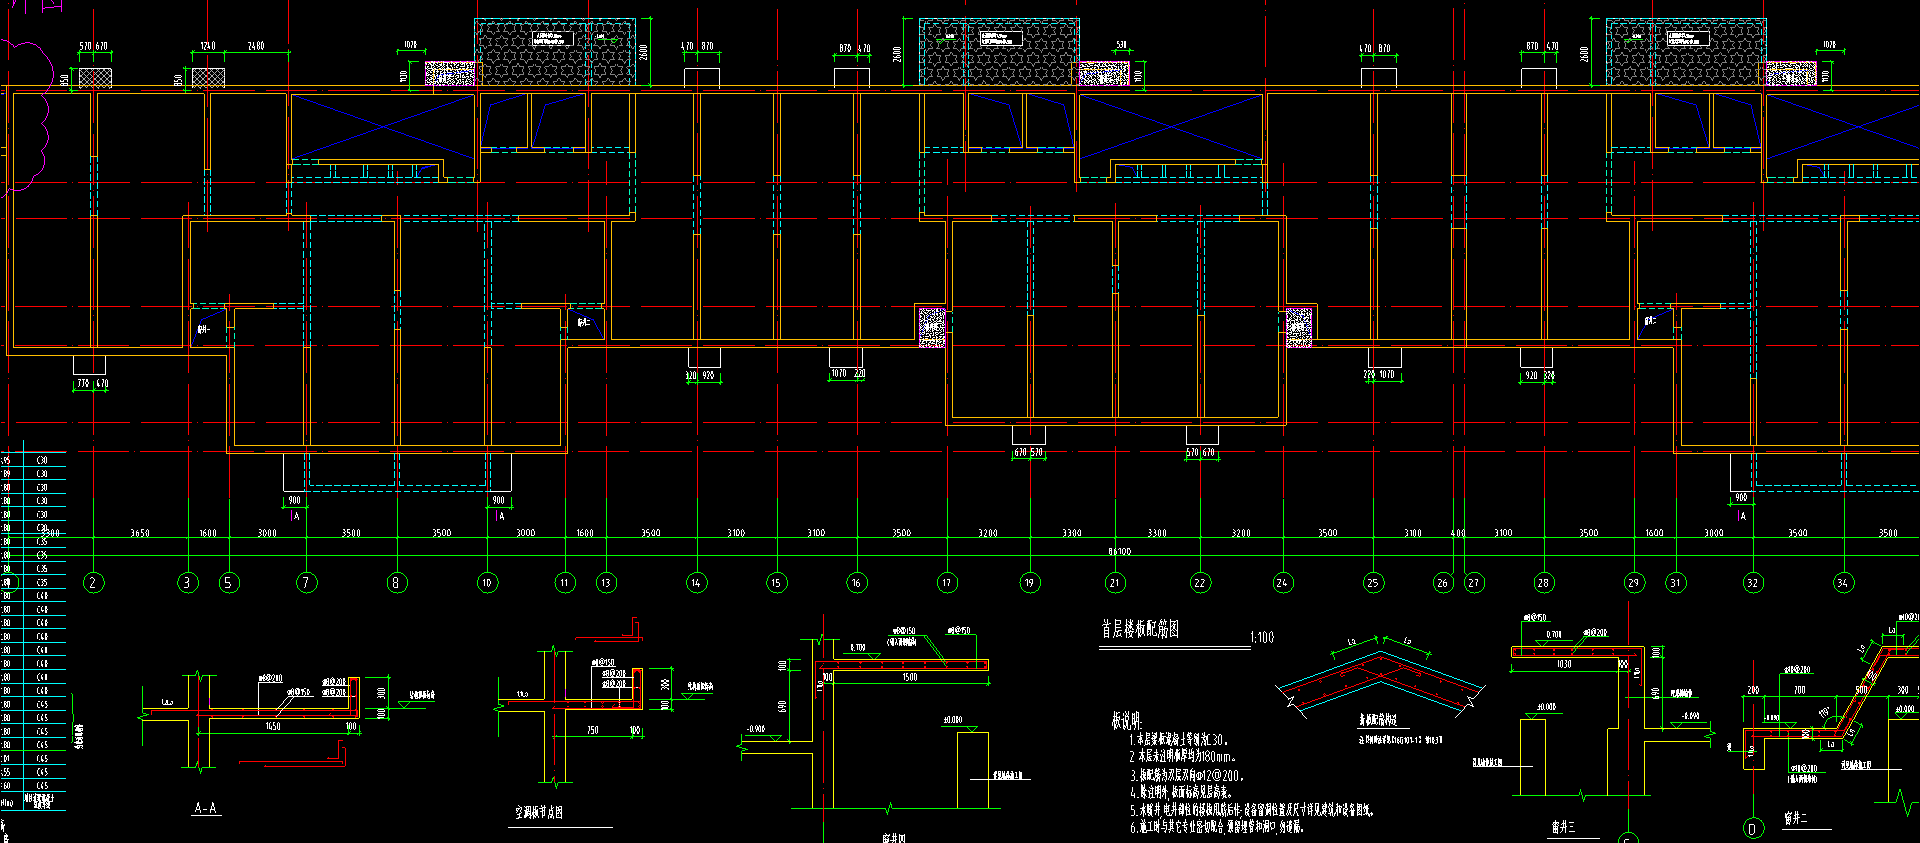This screenshot has height=843, width=1920.
Task: Pick grid axis bubble 24
Action: [1283, 582]
